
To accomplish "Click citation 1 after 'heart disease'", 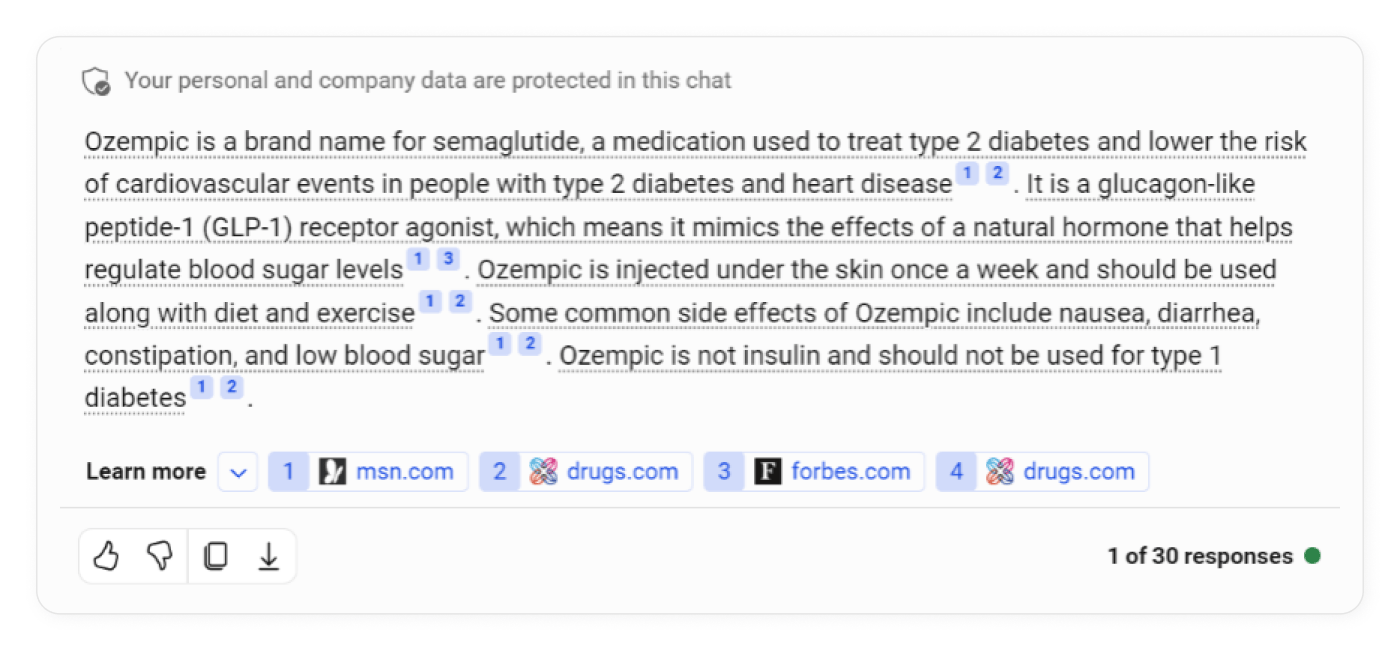I will tap(967, 174).
